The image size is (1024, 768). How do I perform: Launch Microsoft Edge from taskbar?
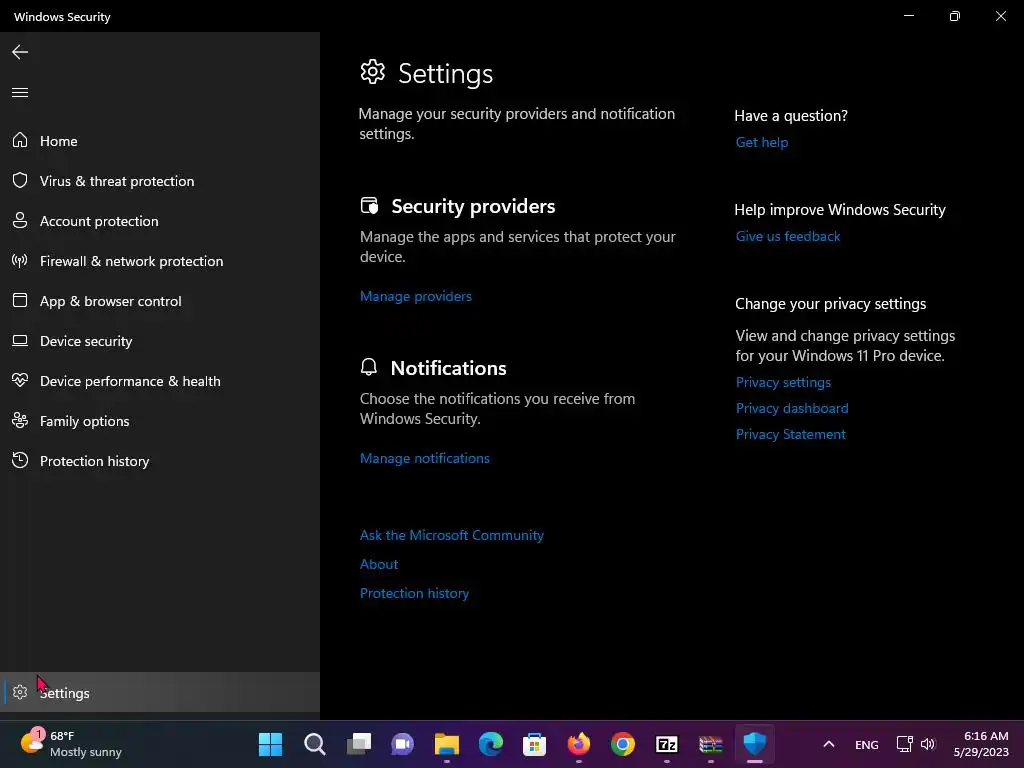(490, 744)
